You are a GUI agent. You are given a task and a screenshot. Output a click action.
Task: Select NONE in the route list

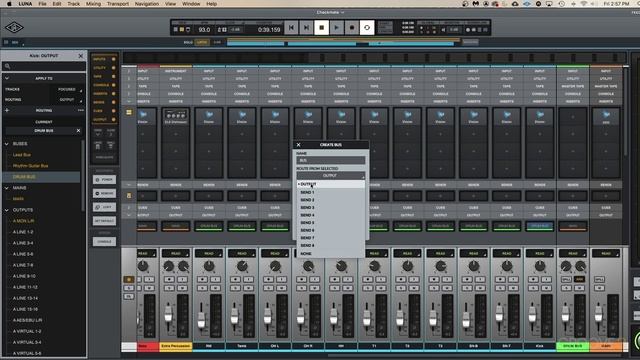[330, 253]
